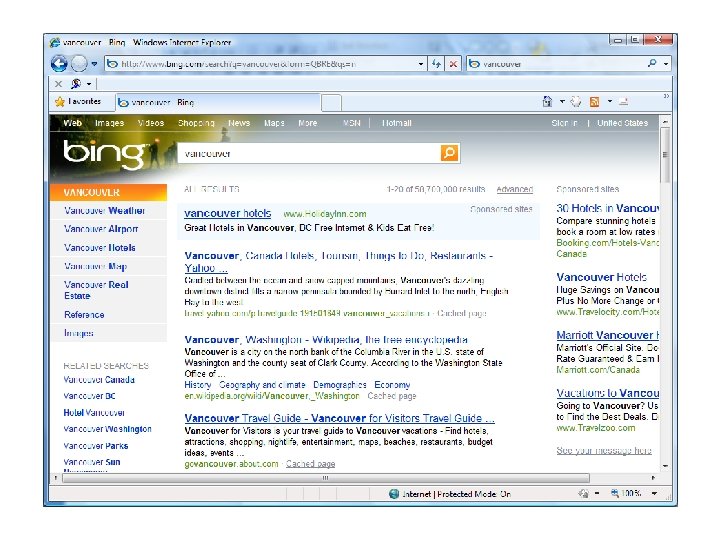Click 'See your message here' link
Image resolution: width=720 pixels, height=540 pixels.
click(x=604, y=450)
